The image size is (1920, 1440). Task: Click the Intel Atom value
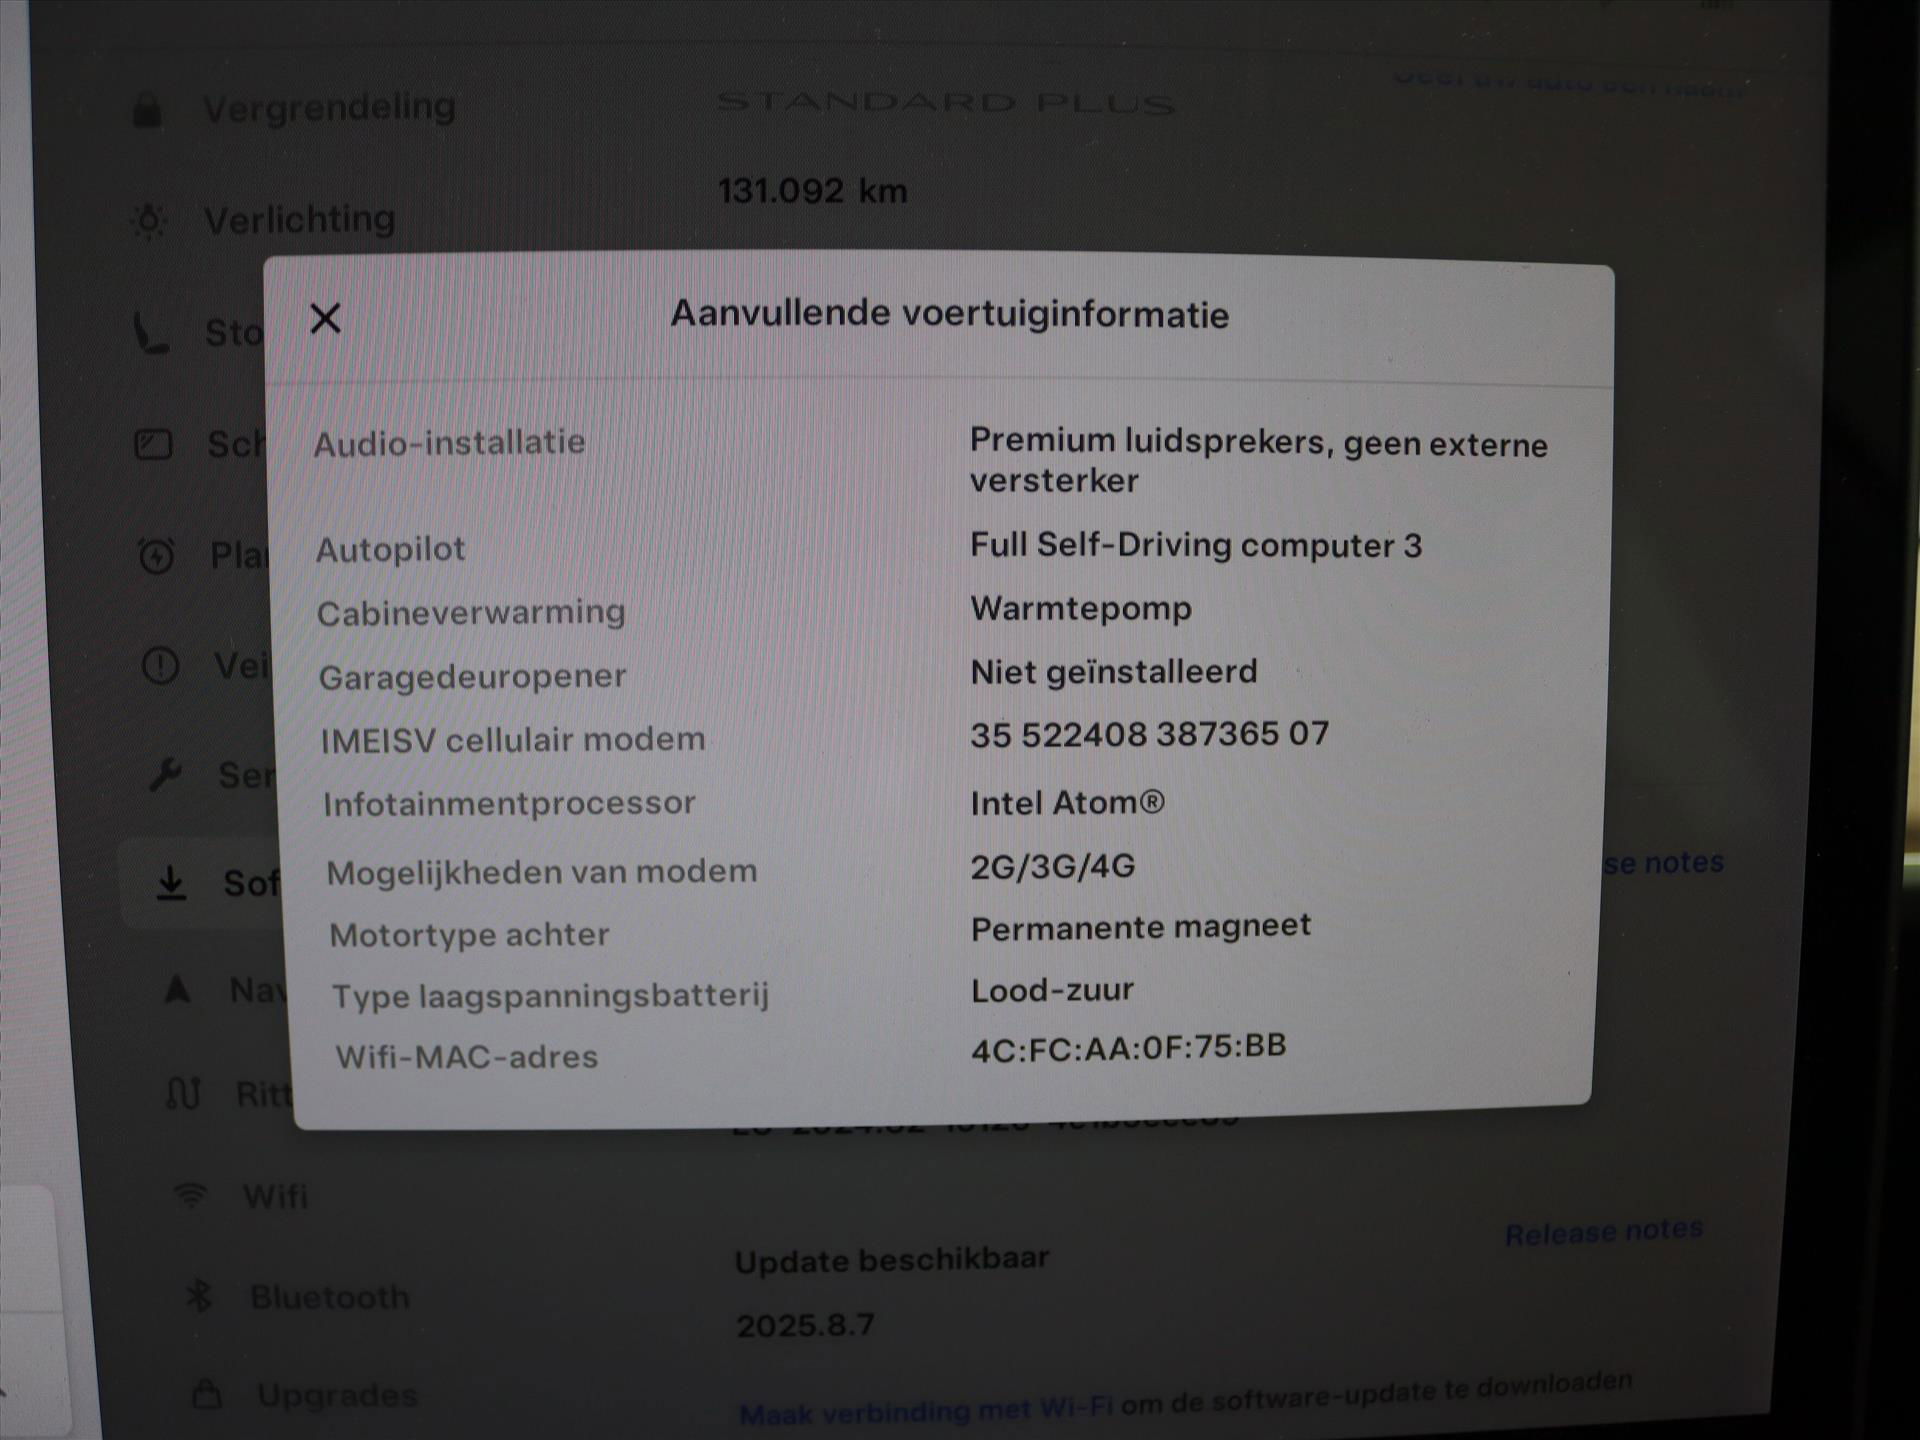click(1067, 802)
